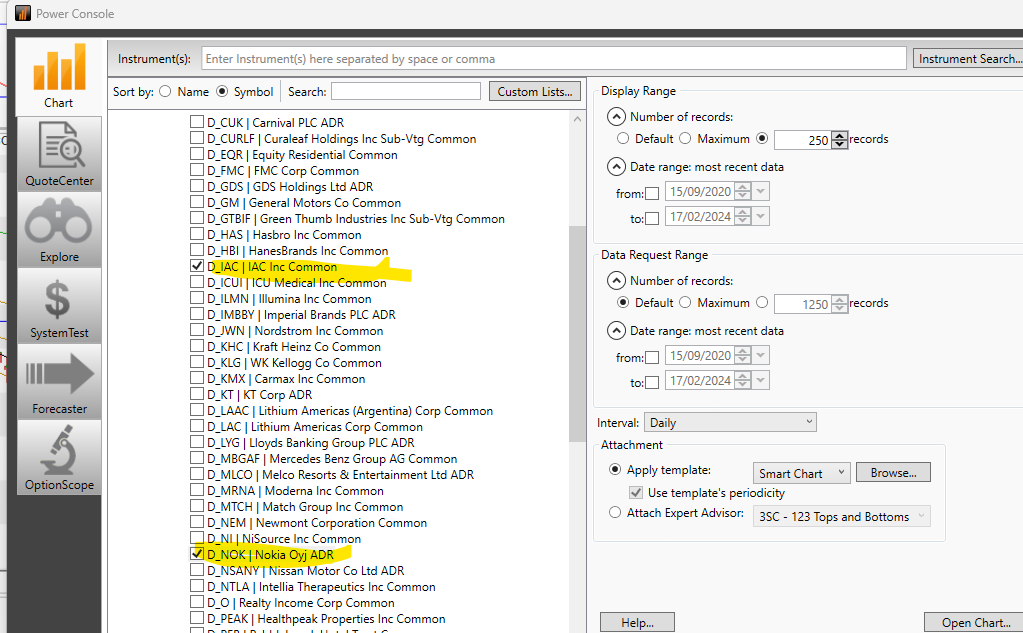Check D_KHC Kraft Heinz Co Common

(x=196, y=346)
